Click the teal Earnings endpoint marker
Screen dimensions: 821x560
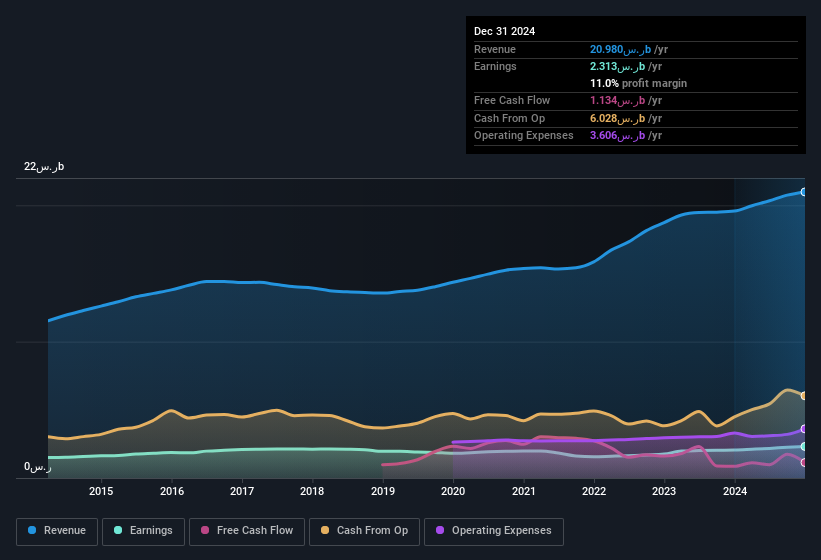[804, 446]
